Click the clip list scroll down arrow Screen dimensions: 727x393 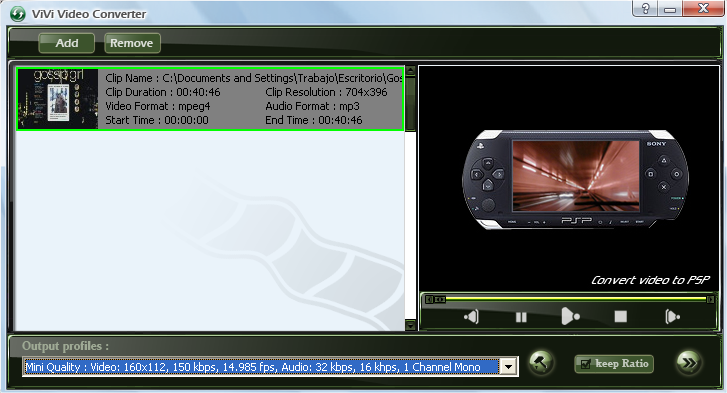pyautogui.click(x=410, y=325)
